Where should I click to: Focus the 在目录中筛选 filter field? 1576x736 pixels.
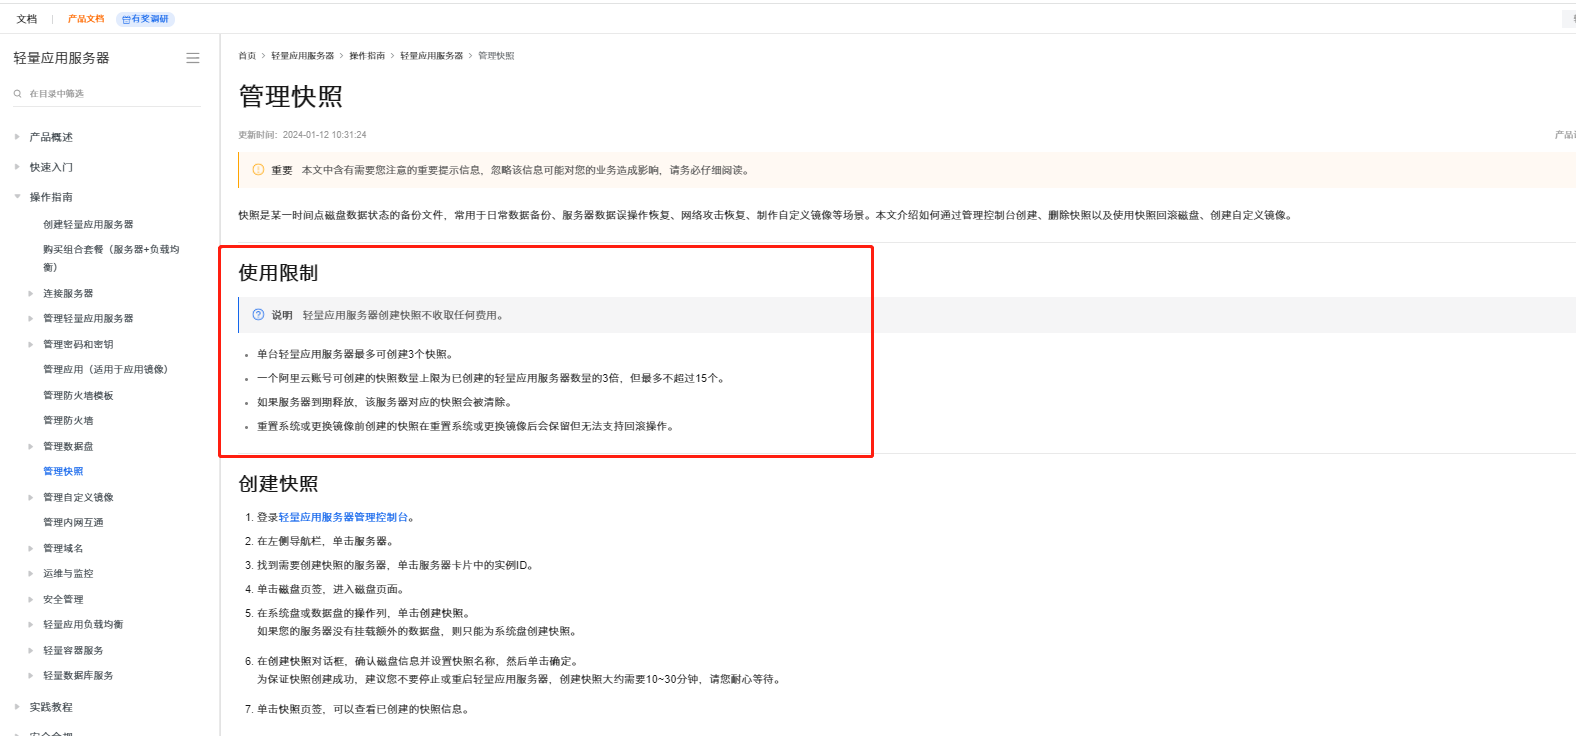pyautogui.click(x=107, y=93)
